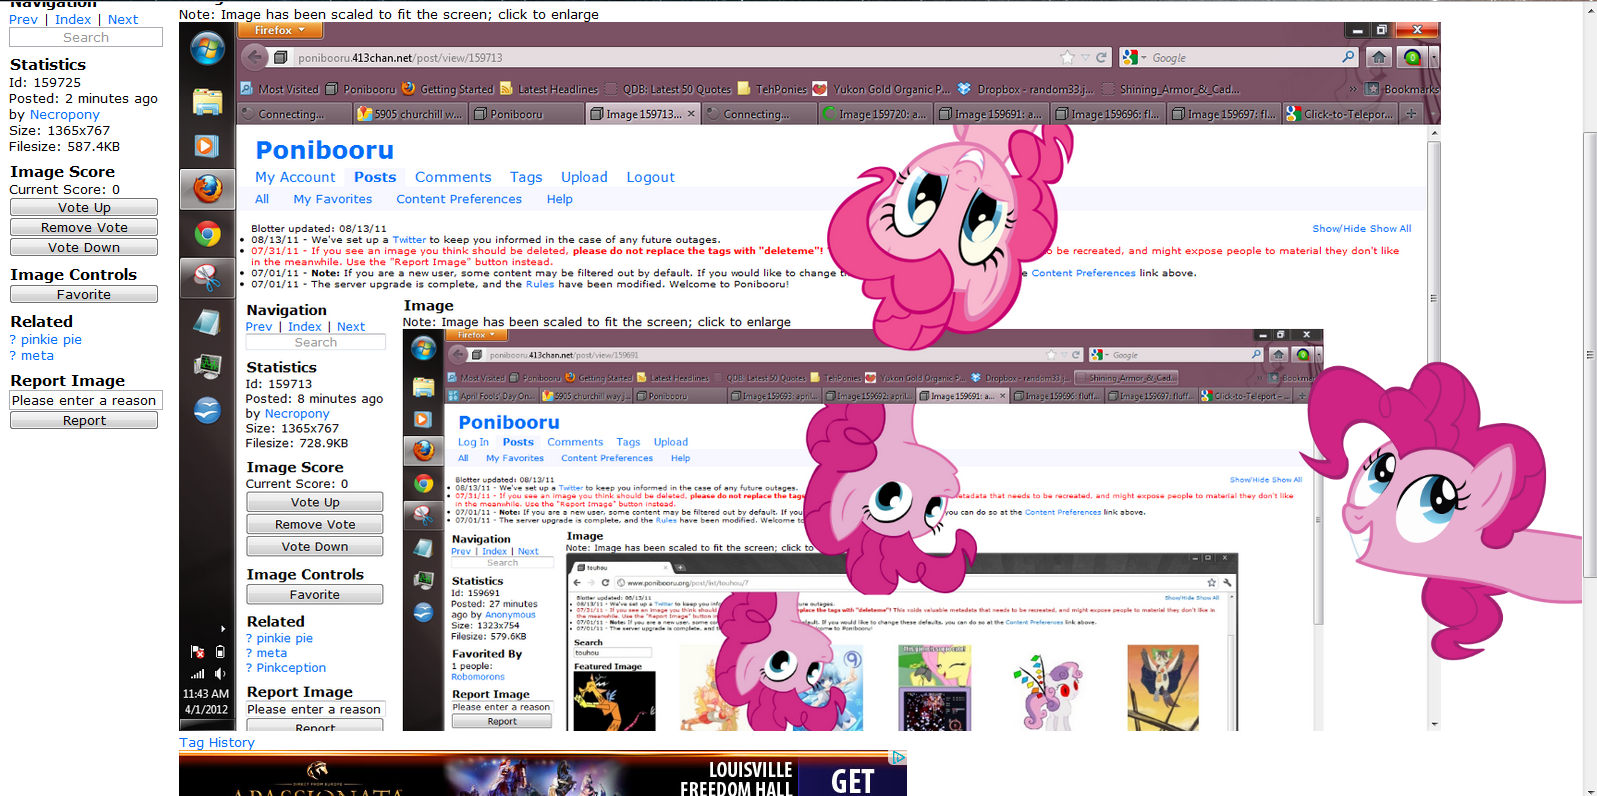This screenshot has height=796, width=1597.
Task: Click the network signal icon in the large tray
Action: point(197,673)
